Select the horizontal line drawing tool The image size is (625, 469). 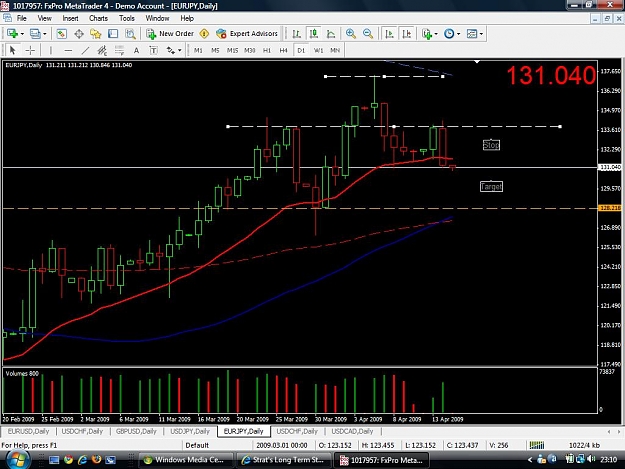point(68,50)
